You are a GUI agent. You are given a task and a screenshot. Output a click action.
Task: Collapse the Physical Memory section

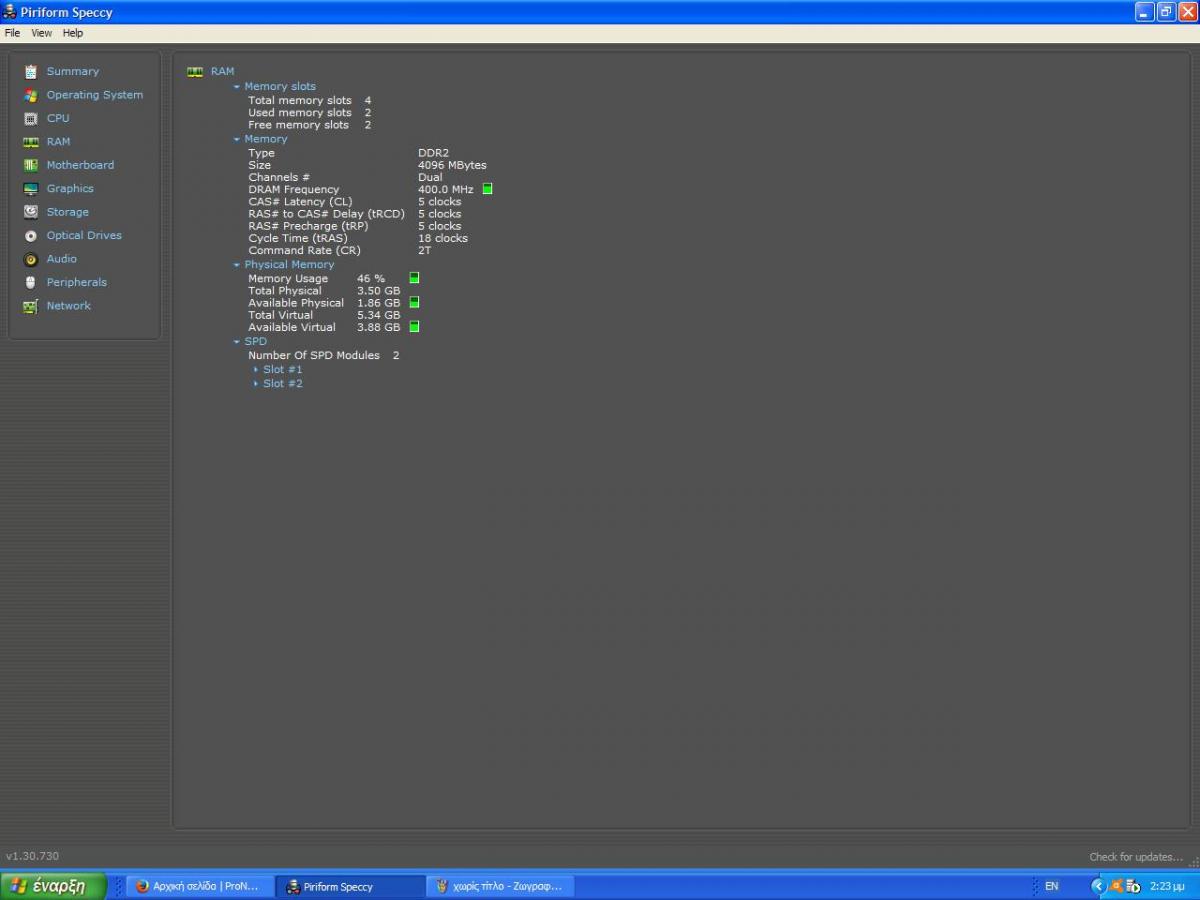click(237, 265)
